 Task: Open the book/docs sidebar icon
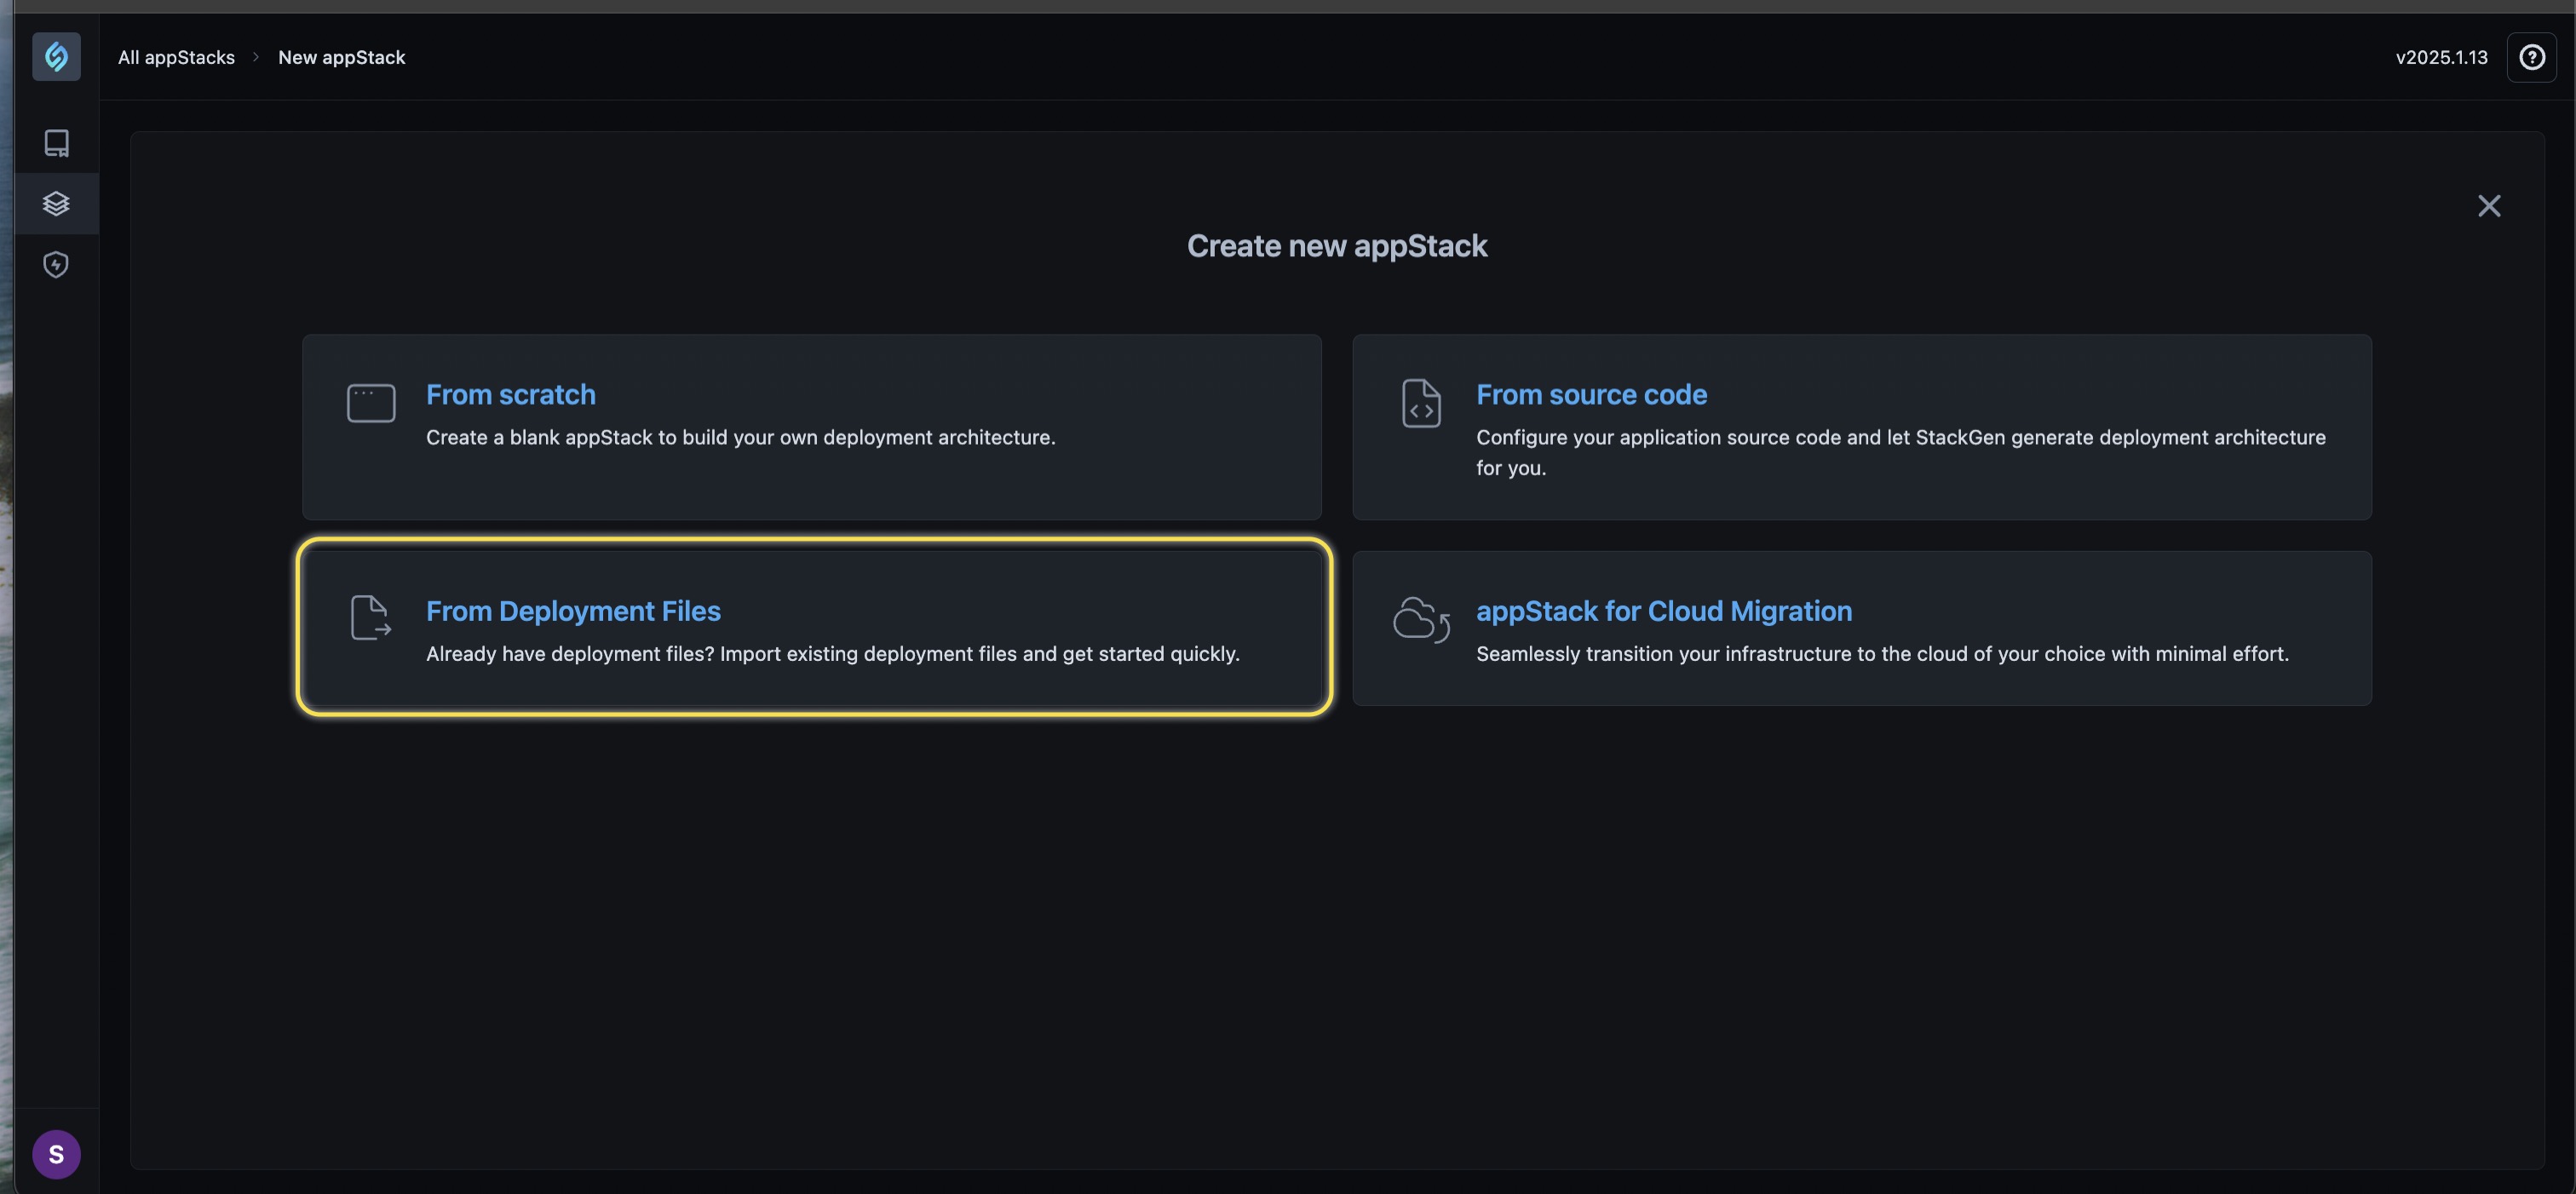[x=56, y=143]
